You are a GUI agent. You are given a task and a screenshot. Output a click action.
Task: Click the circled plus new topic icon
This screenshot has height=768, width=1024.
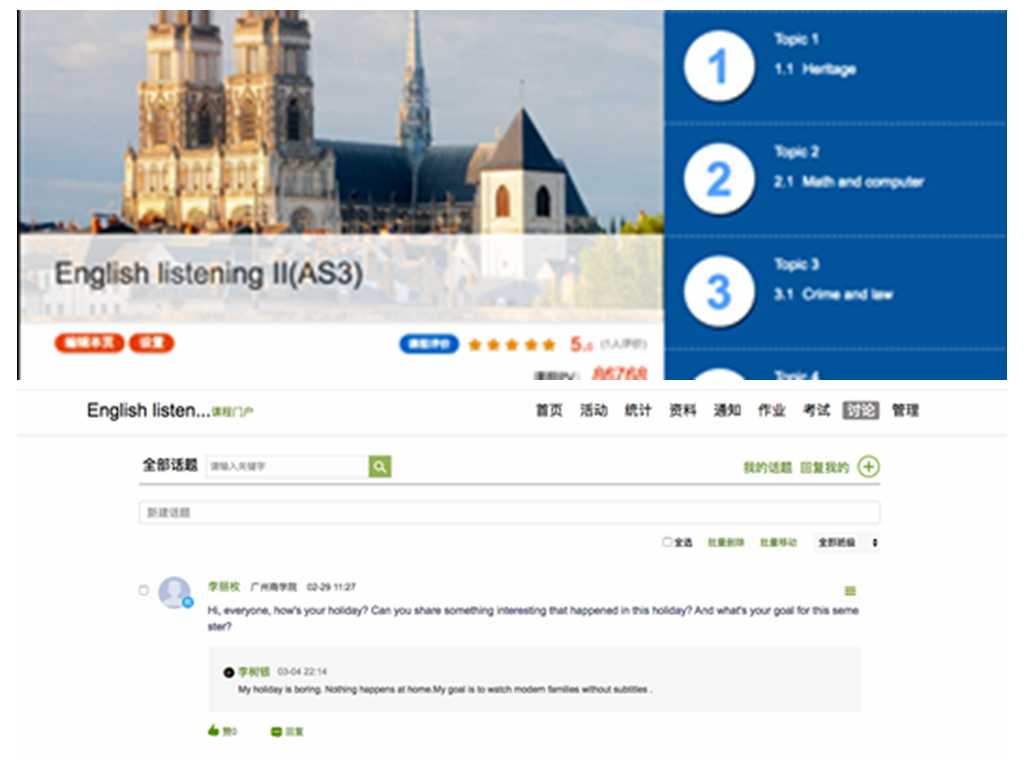[869, 467]
